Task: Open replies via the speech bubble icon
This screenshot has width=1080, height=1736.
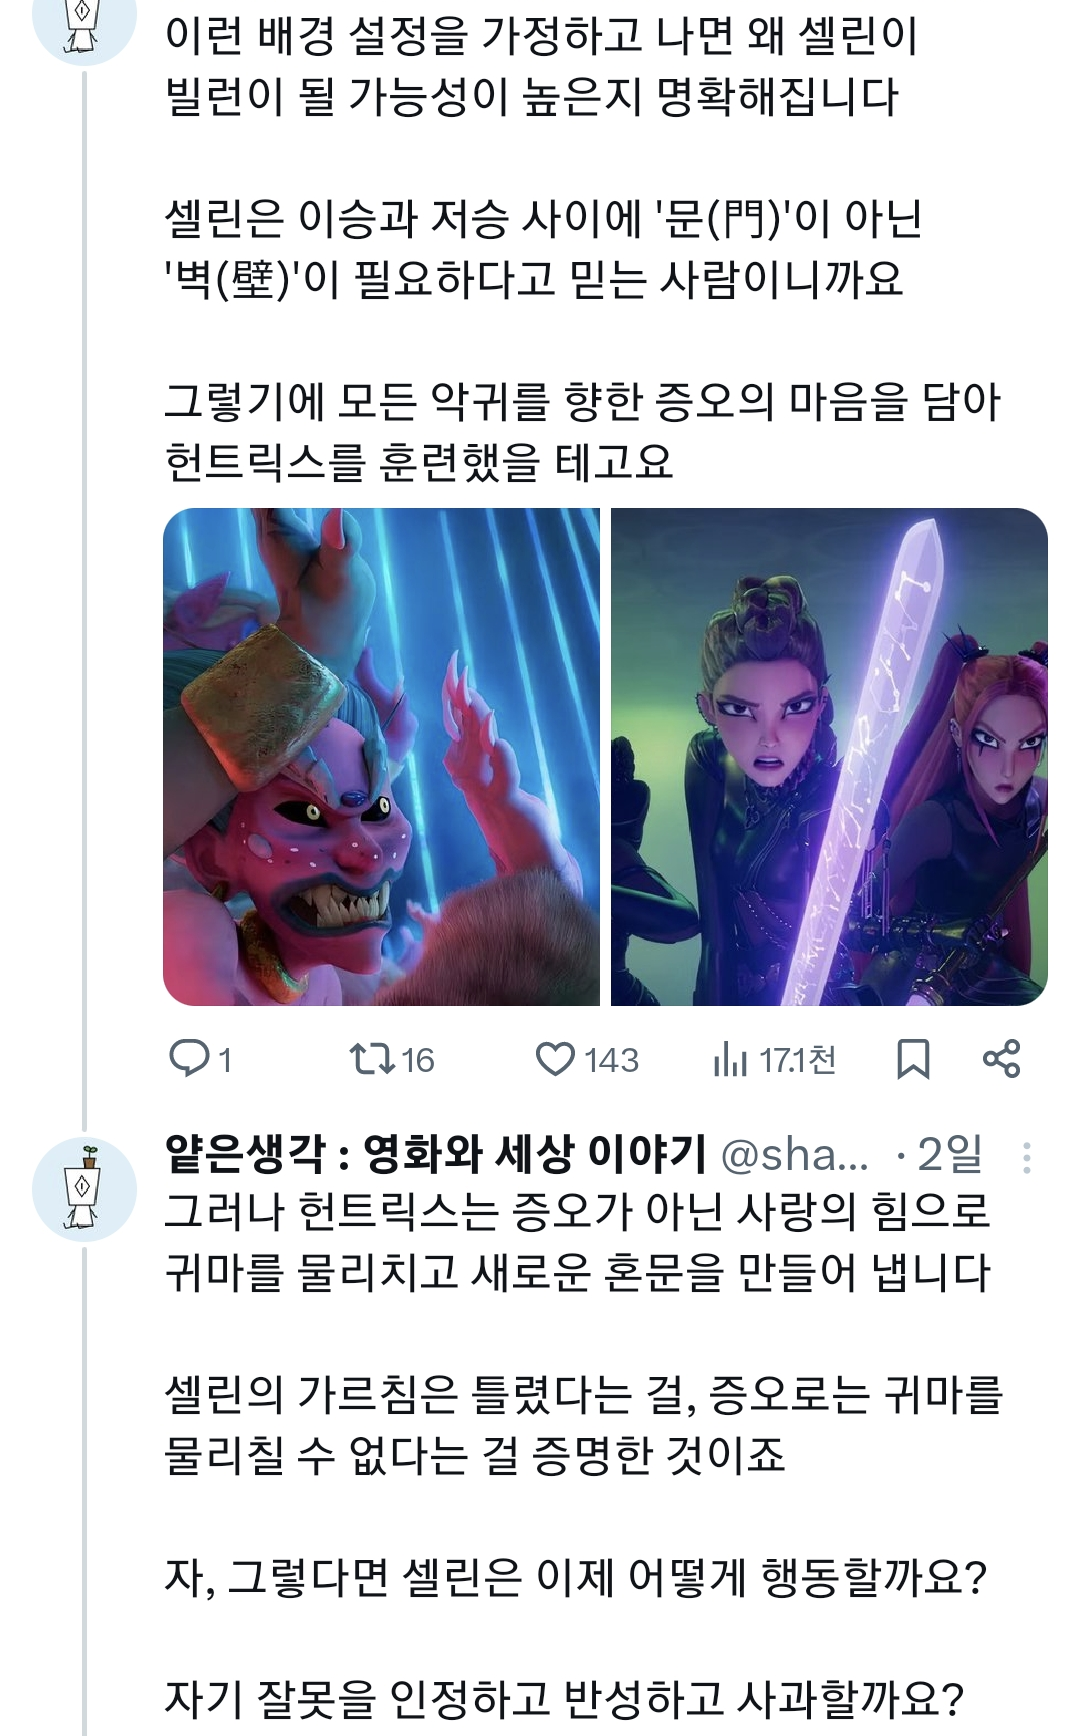Action: pos(188,1059)
